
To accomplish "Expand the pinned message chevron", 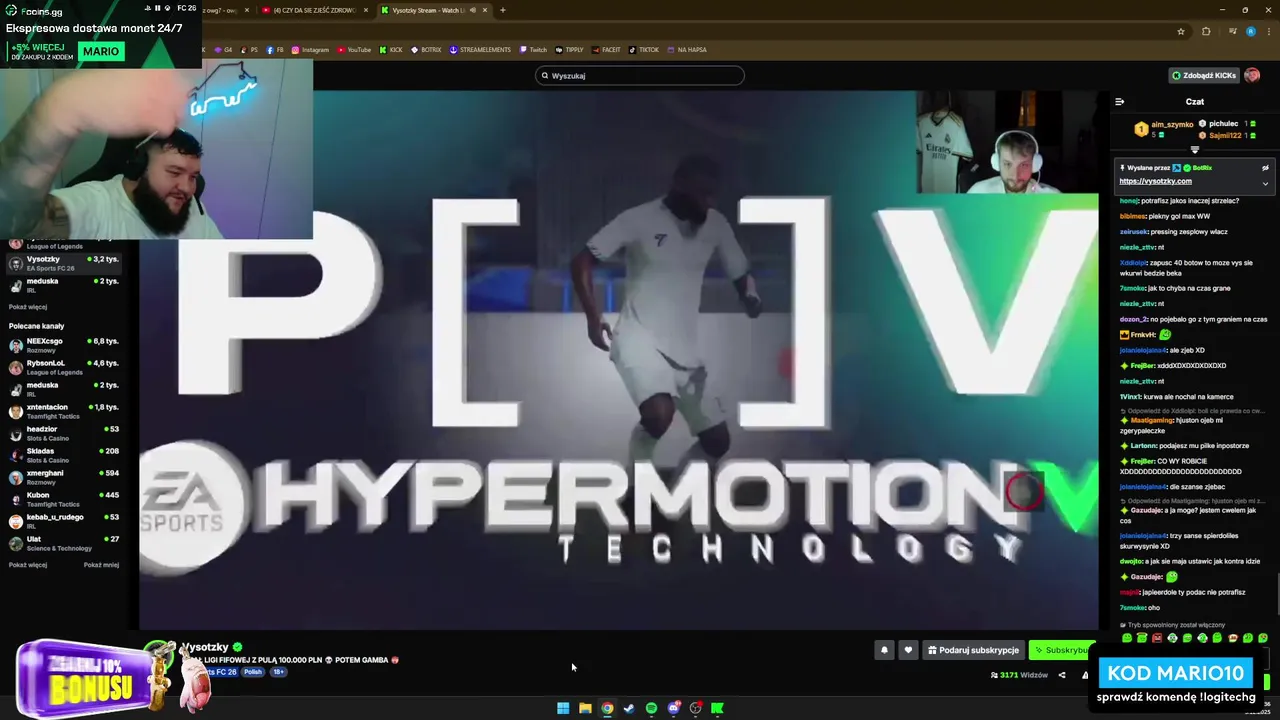I will click(1265, 183).
